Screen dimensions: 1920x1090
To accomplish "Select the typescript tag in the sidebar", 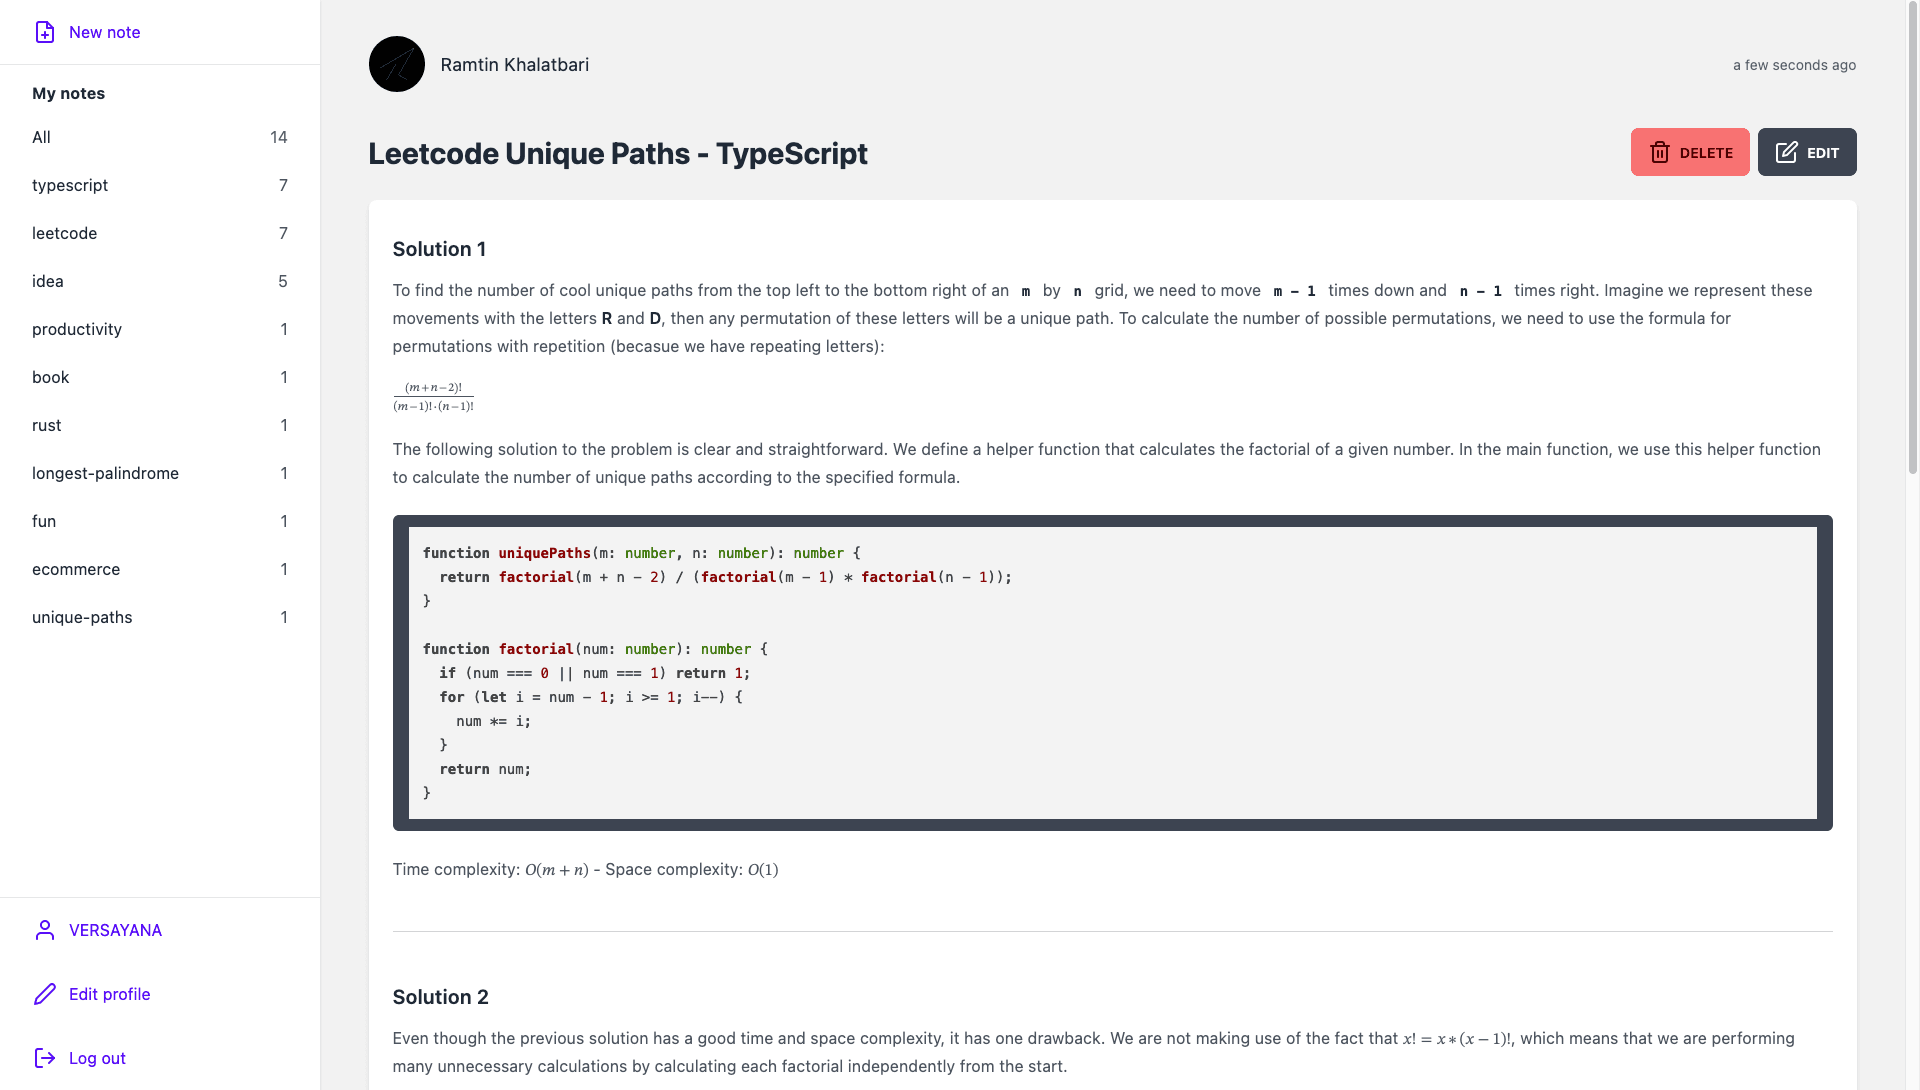I will coord(70,185).
